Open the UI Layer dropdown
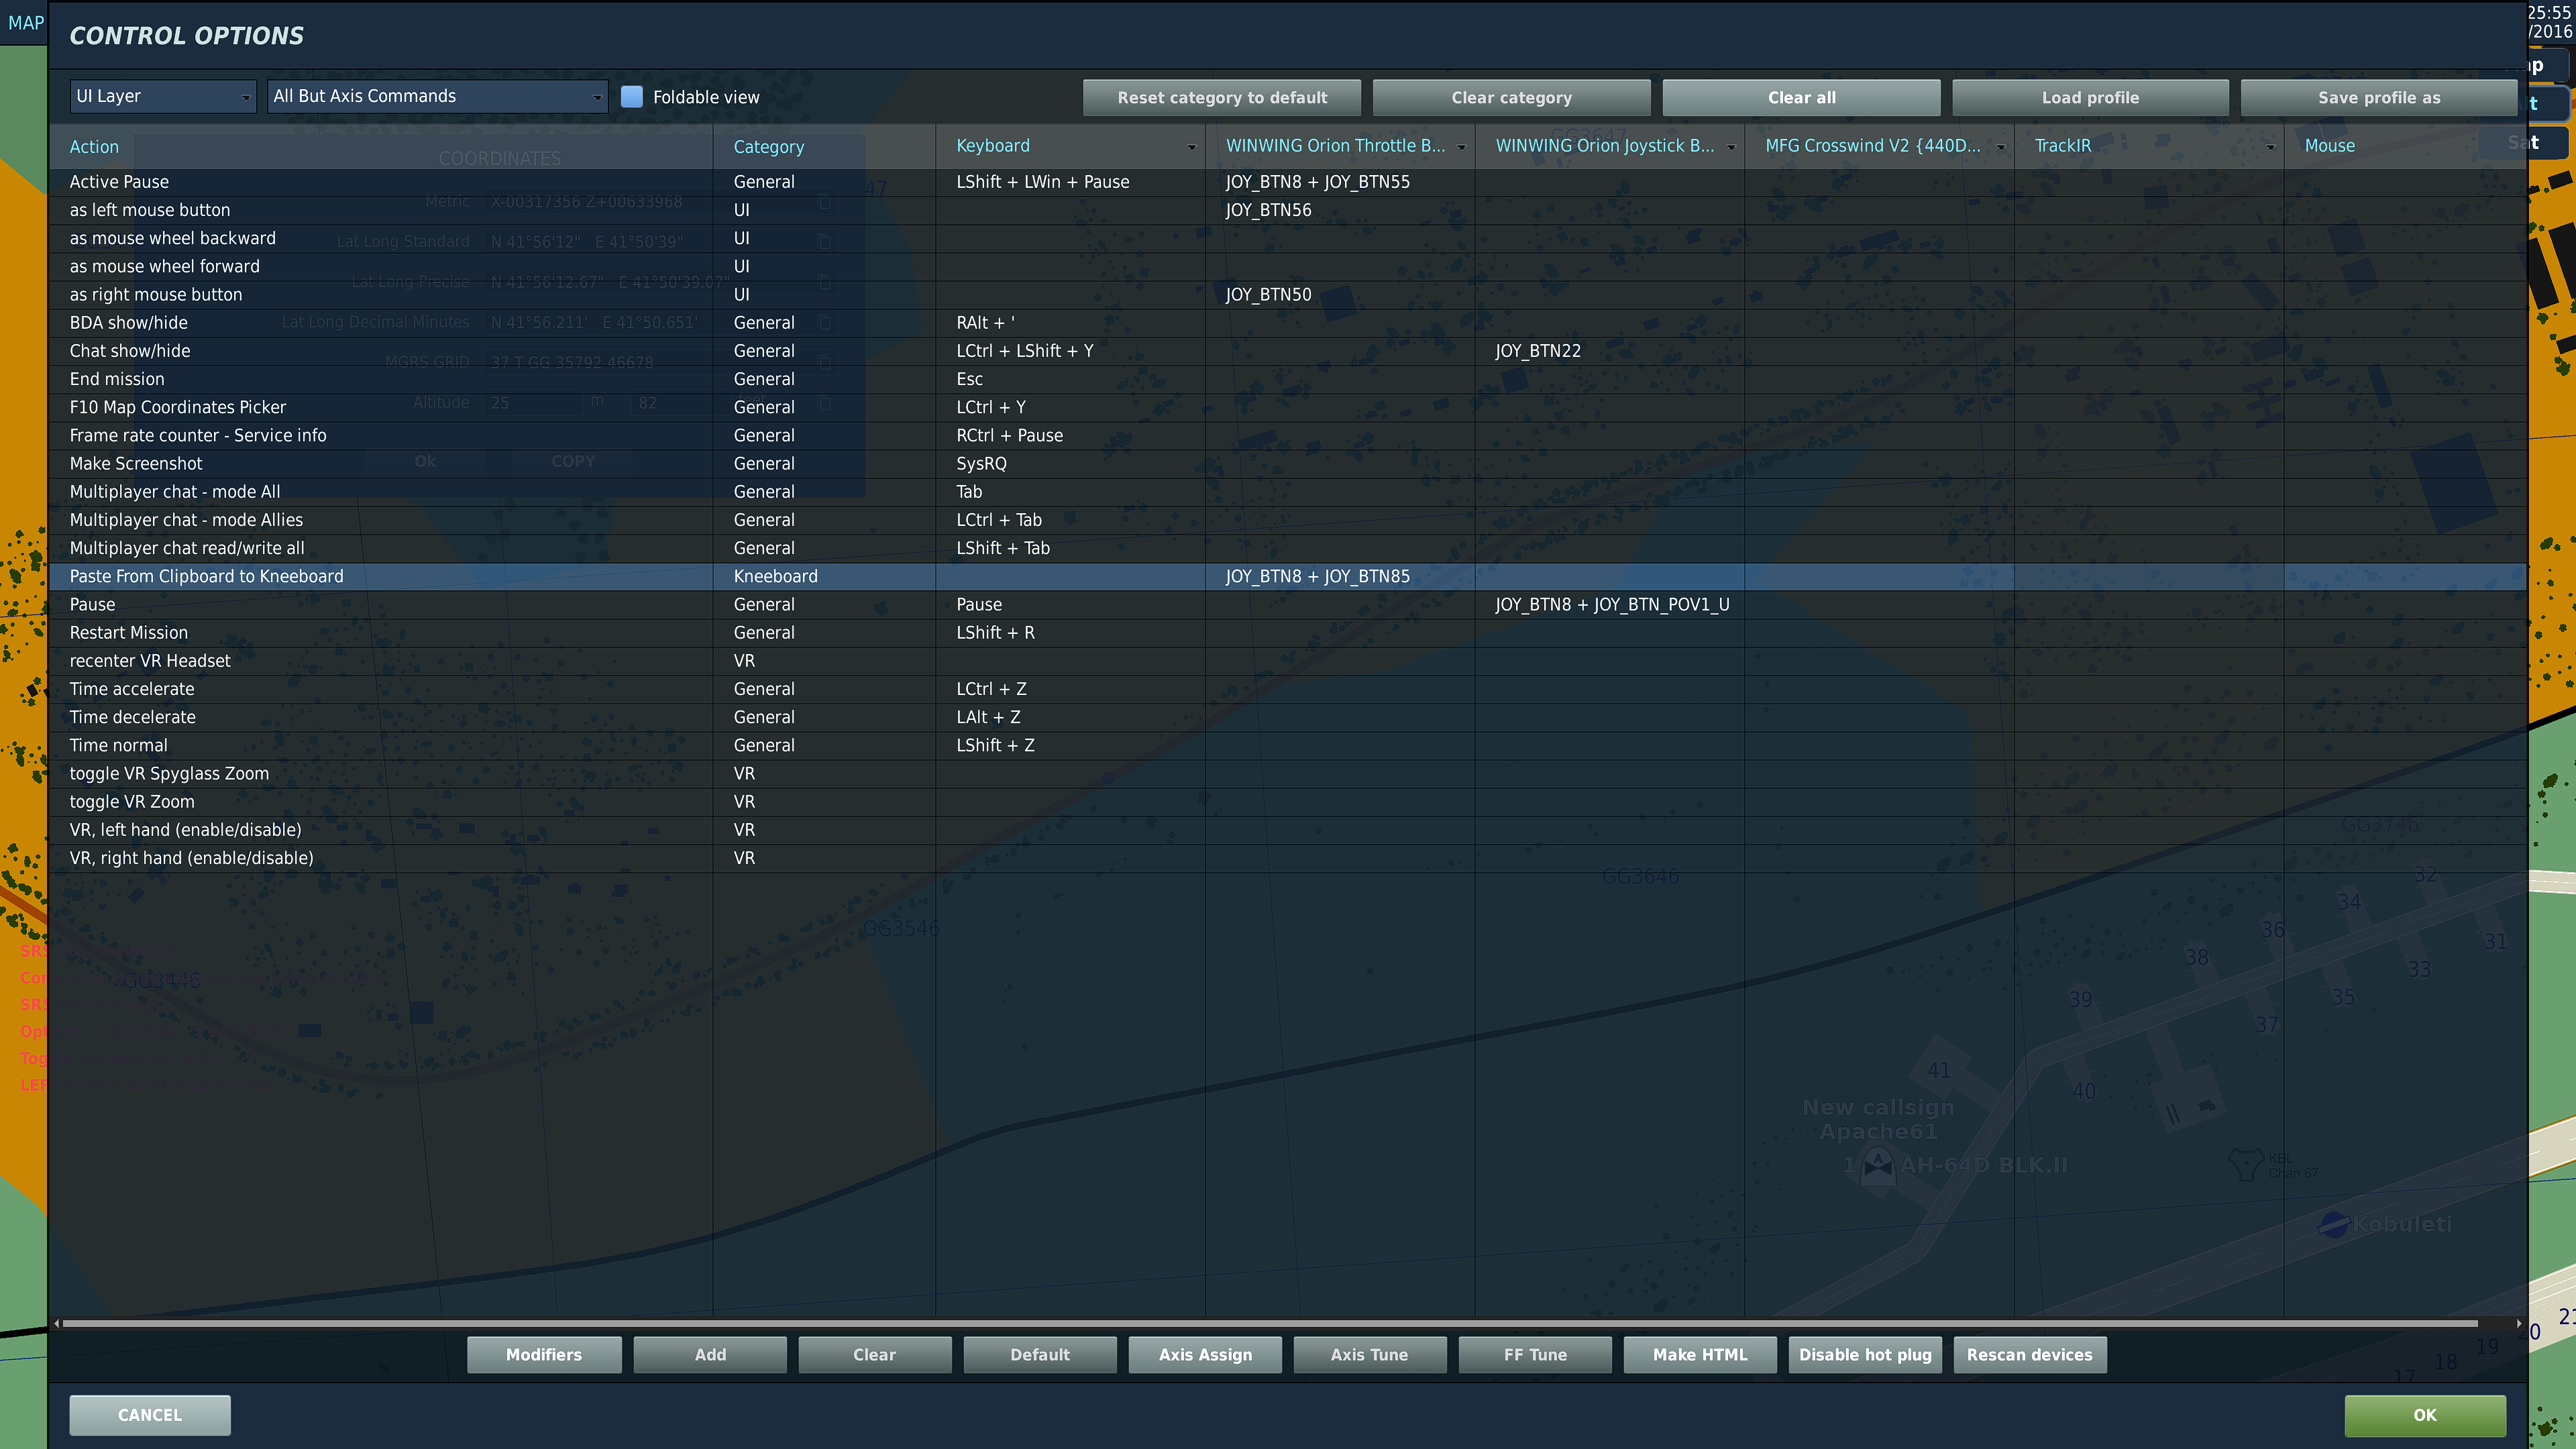The height and width of the screenshot is (1449, 2576). tap(162, 97)
